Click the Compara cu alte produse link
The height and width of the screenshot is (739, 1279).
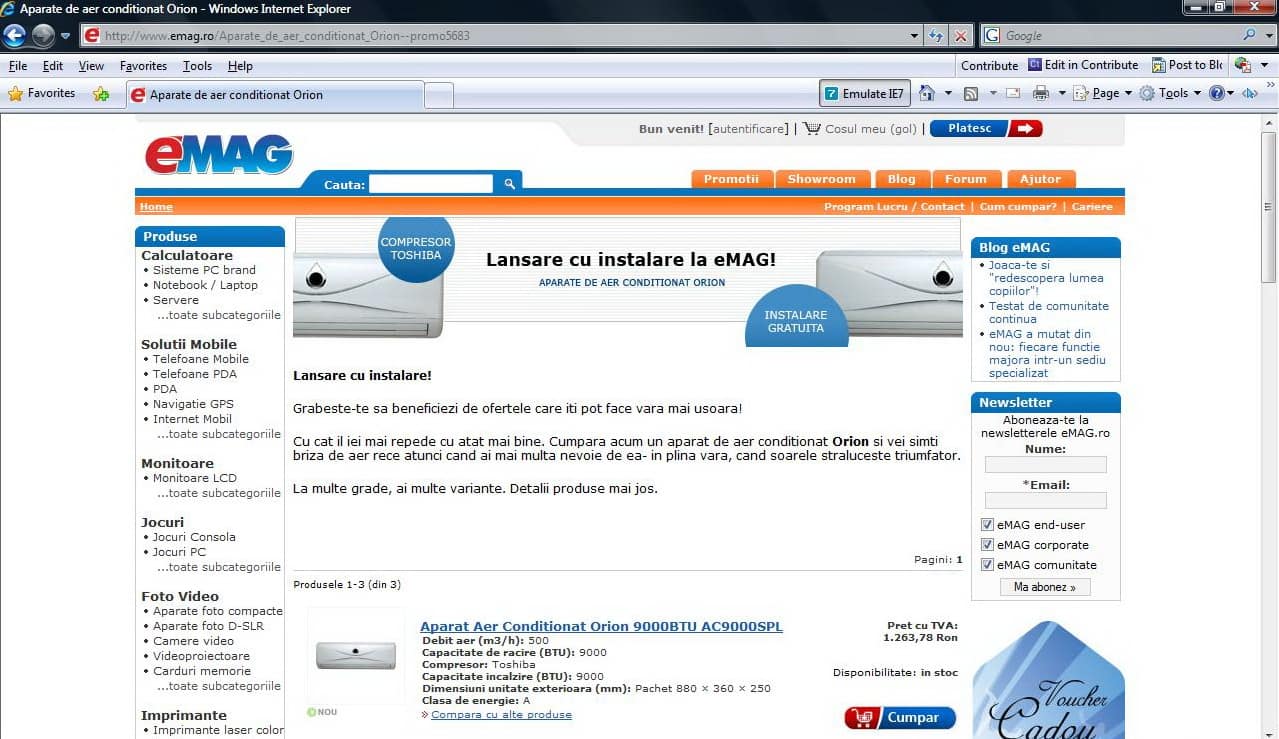click(x=501, y=715)
